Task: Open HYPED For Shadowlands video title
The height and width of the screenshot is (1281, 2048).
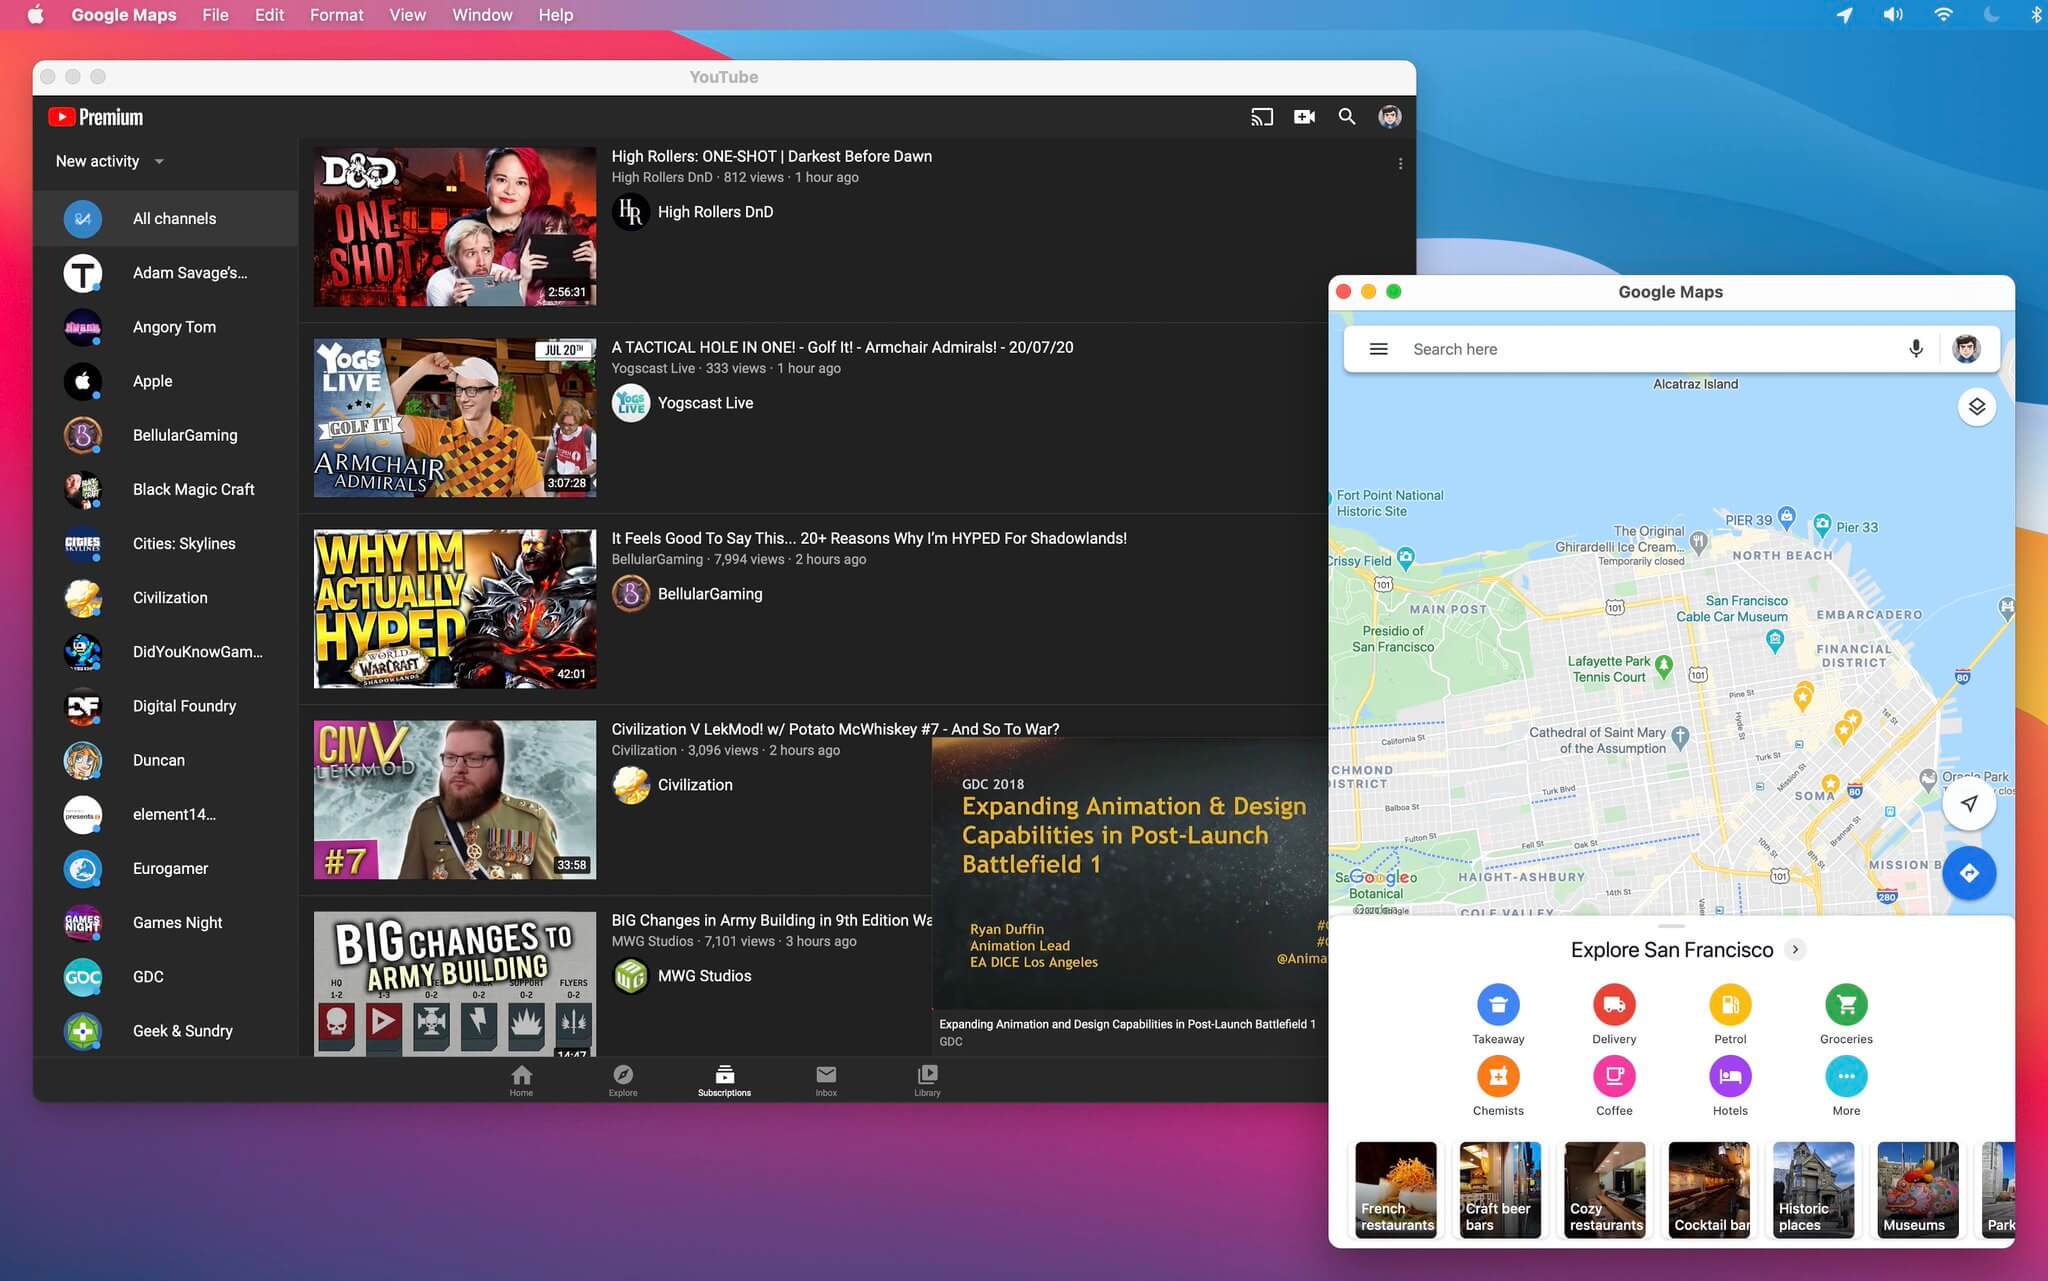Action: [x=869, y=538]
